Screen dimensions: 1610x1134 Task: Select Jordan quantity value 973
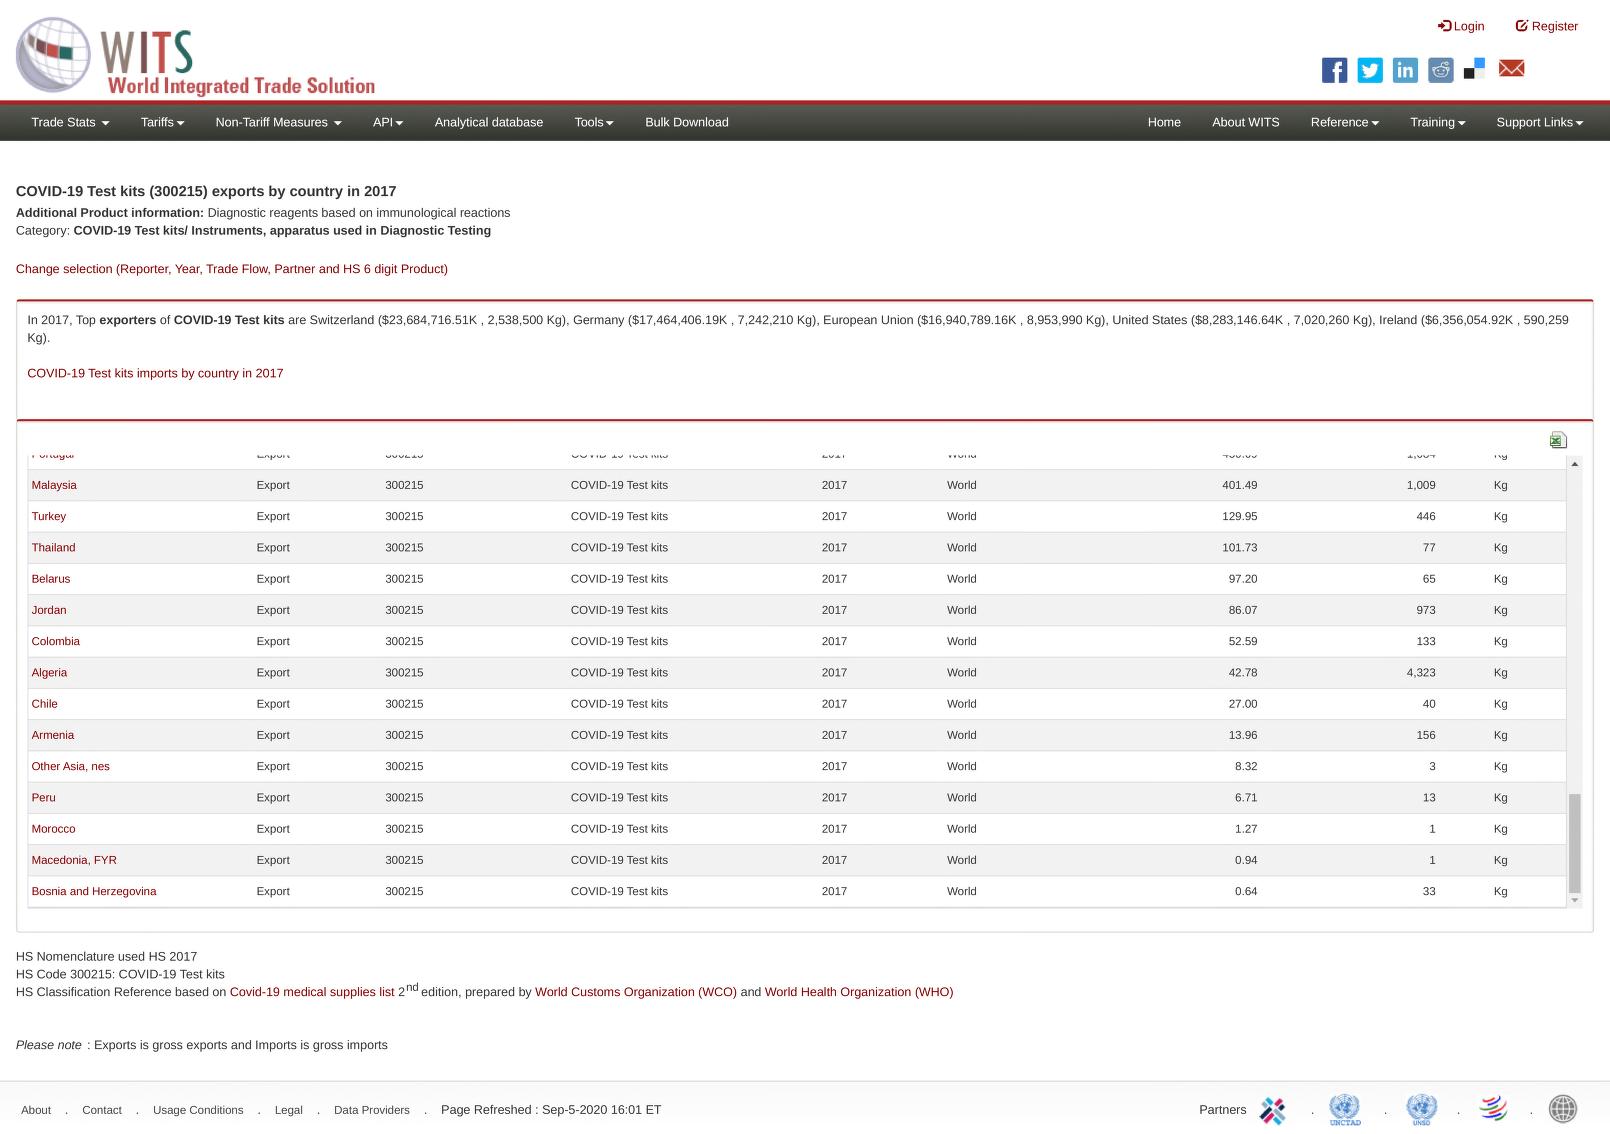pos(1426,610)
